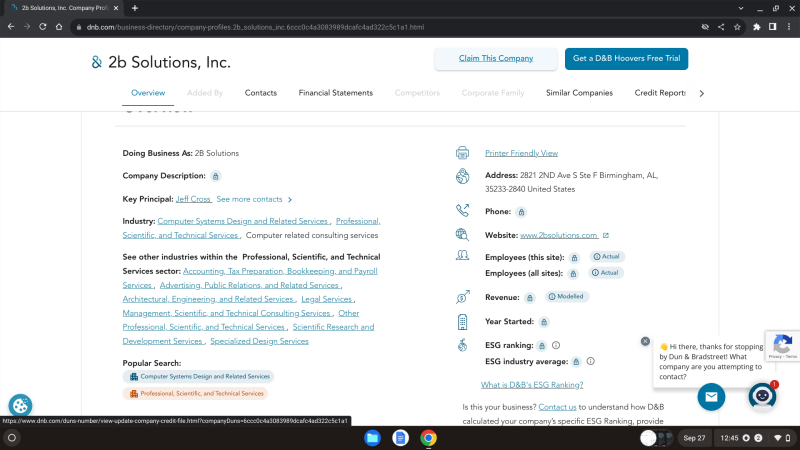Expand more tabs with right chevron
The image size is (800, 450).
[x=702, y=93]
